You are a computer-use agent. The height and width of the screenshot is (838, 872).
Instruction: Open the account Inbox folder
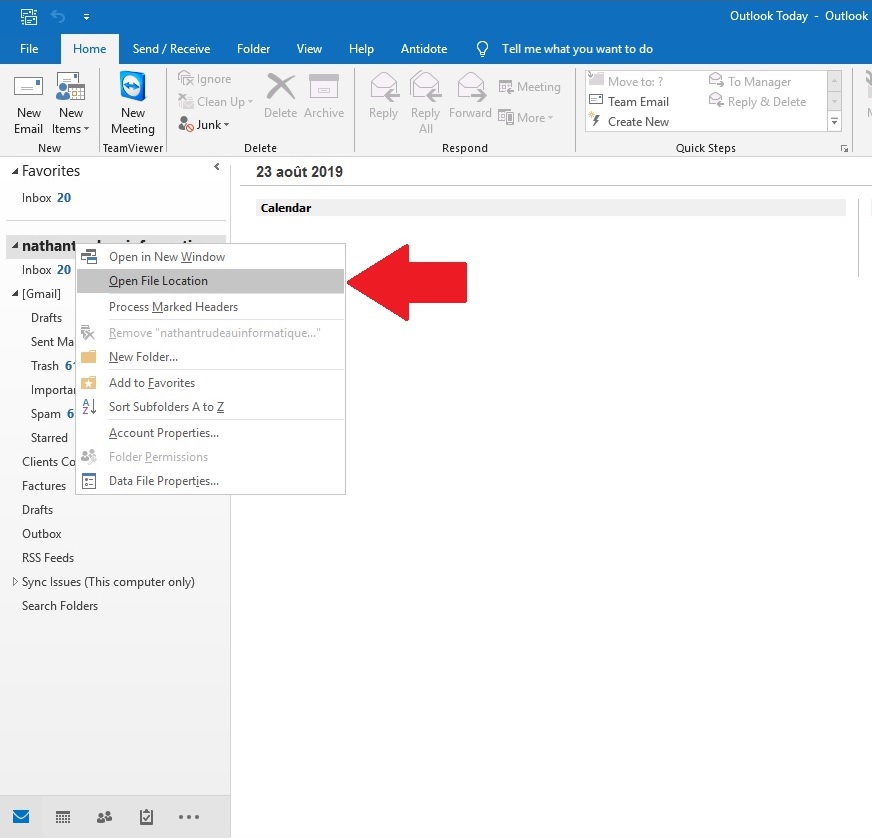46,270
